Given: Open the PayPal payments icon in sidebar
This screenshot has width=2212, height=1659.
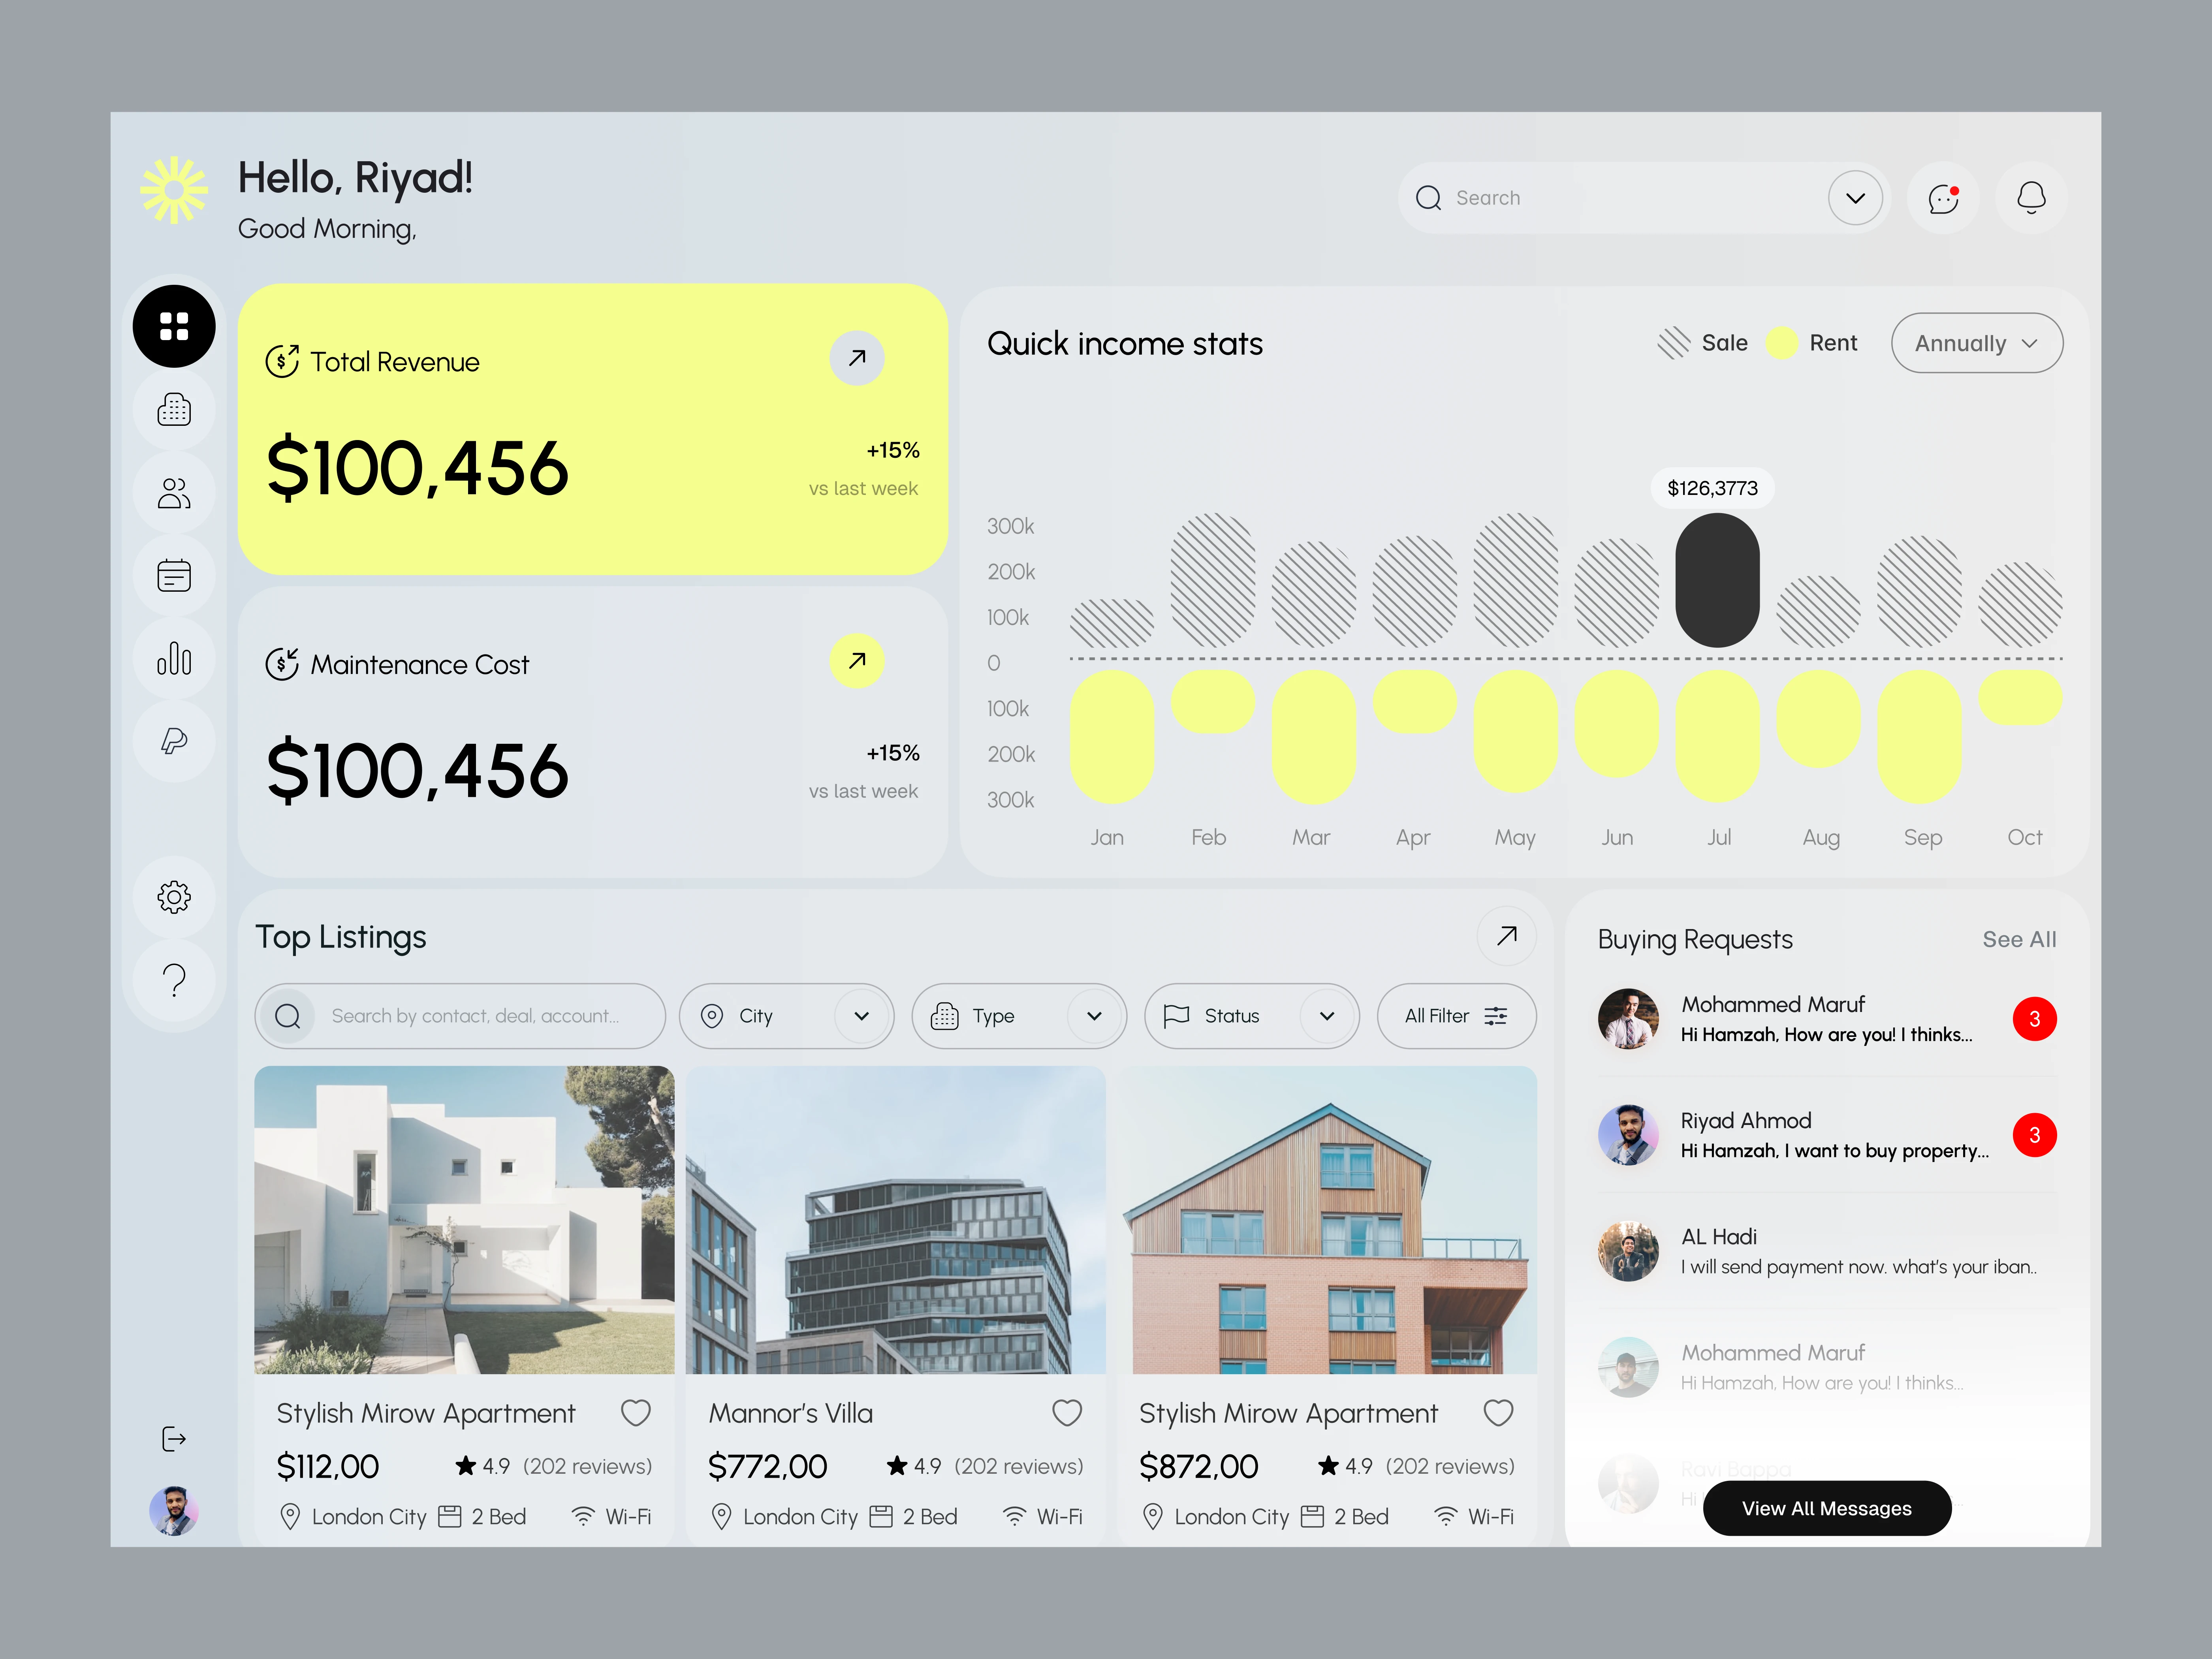Looking at the screenshot, I should coord(174,741).
